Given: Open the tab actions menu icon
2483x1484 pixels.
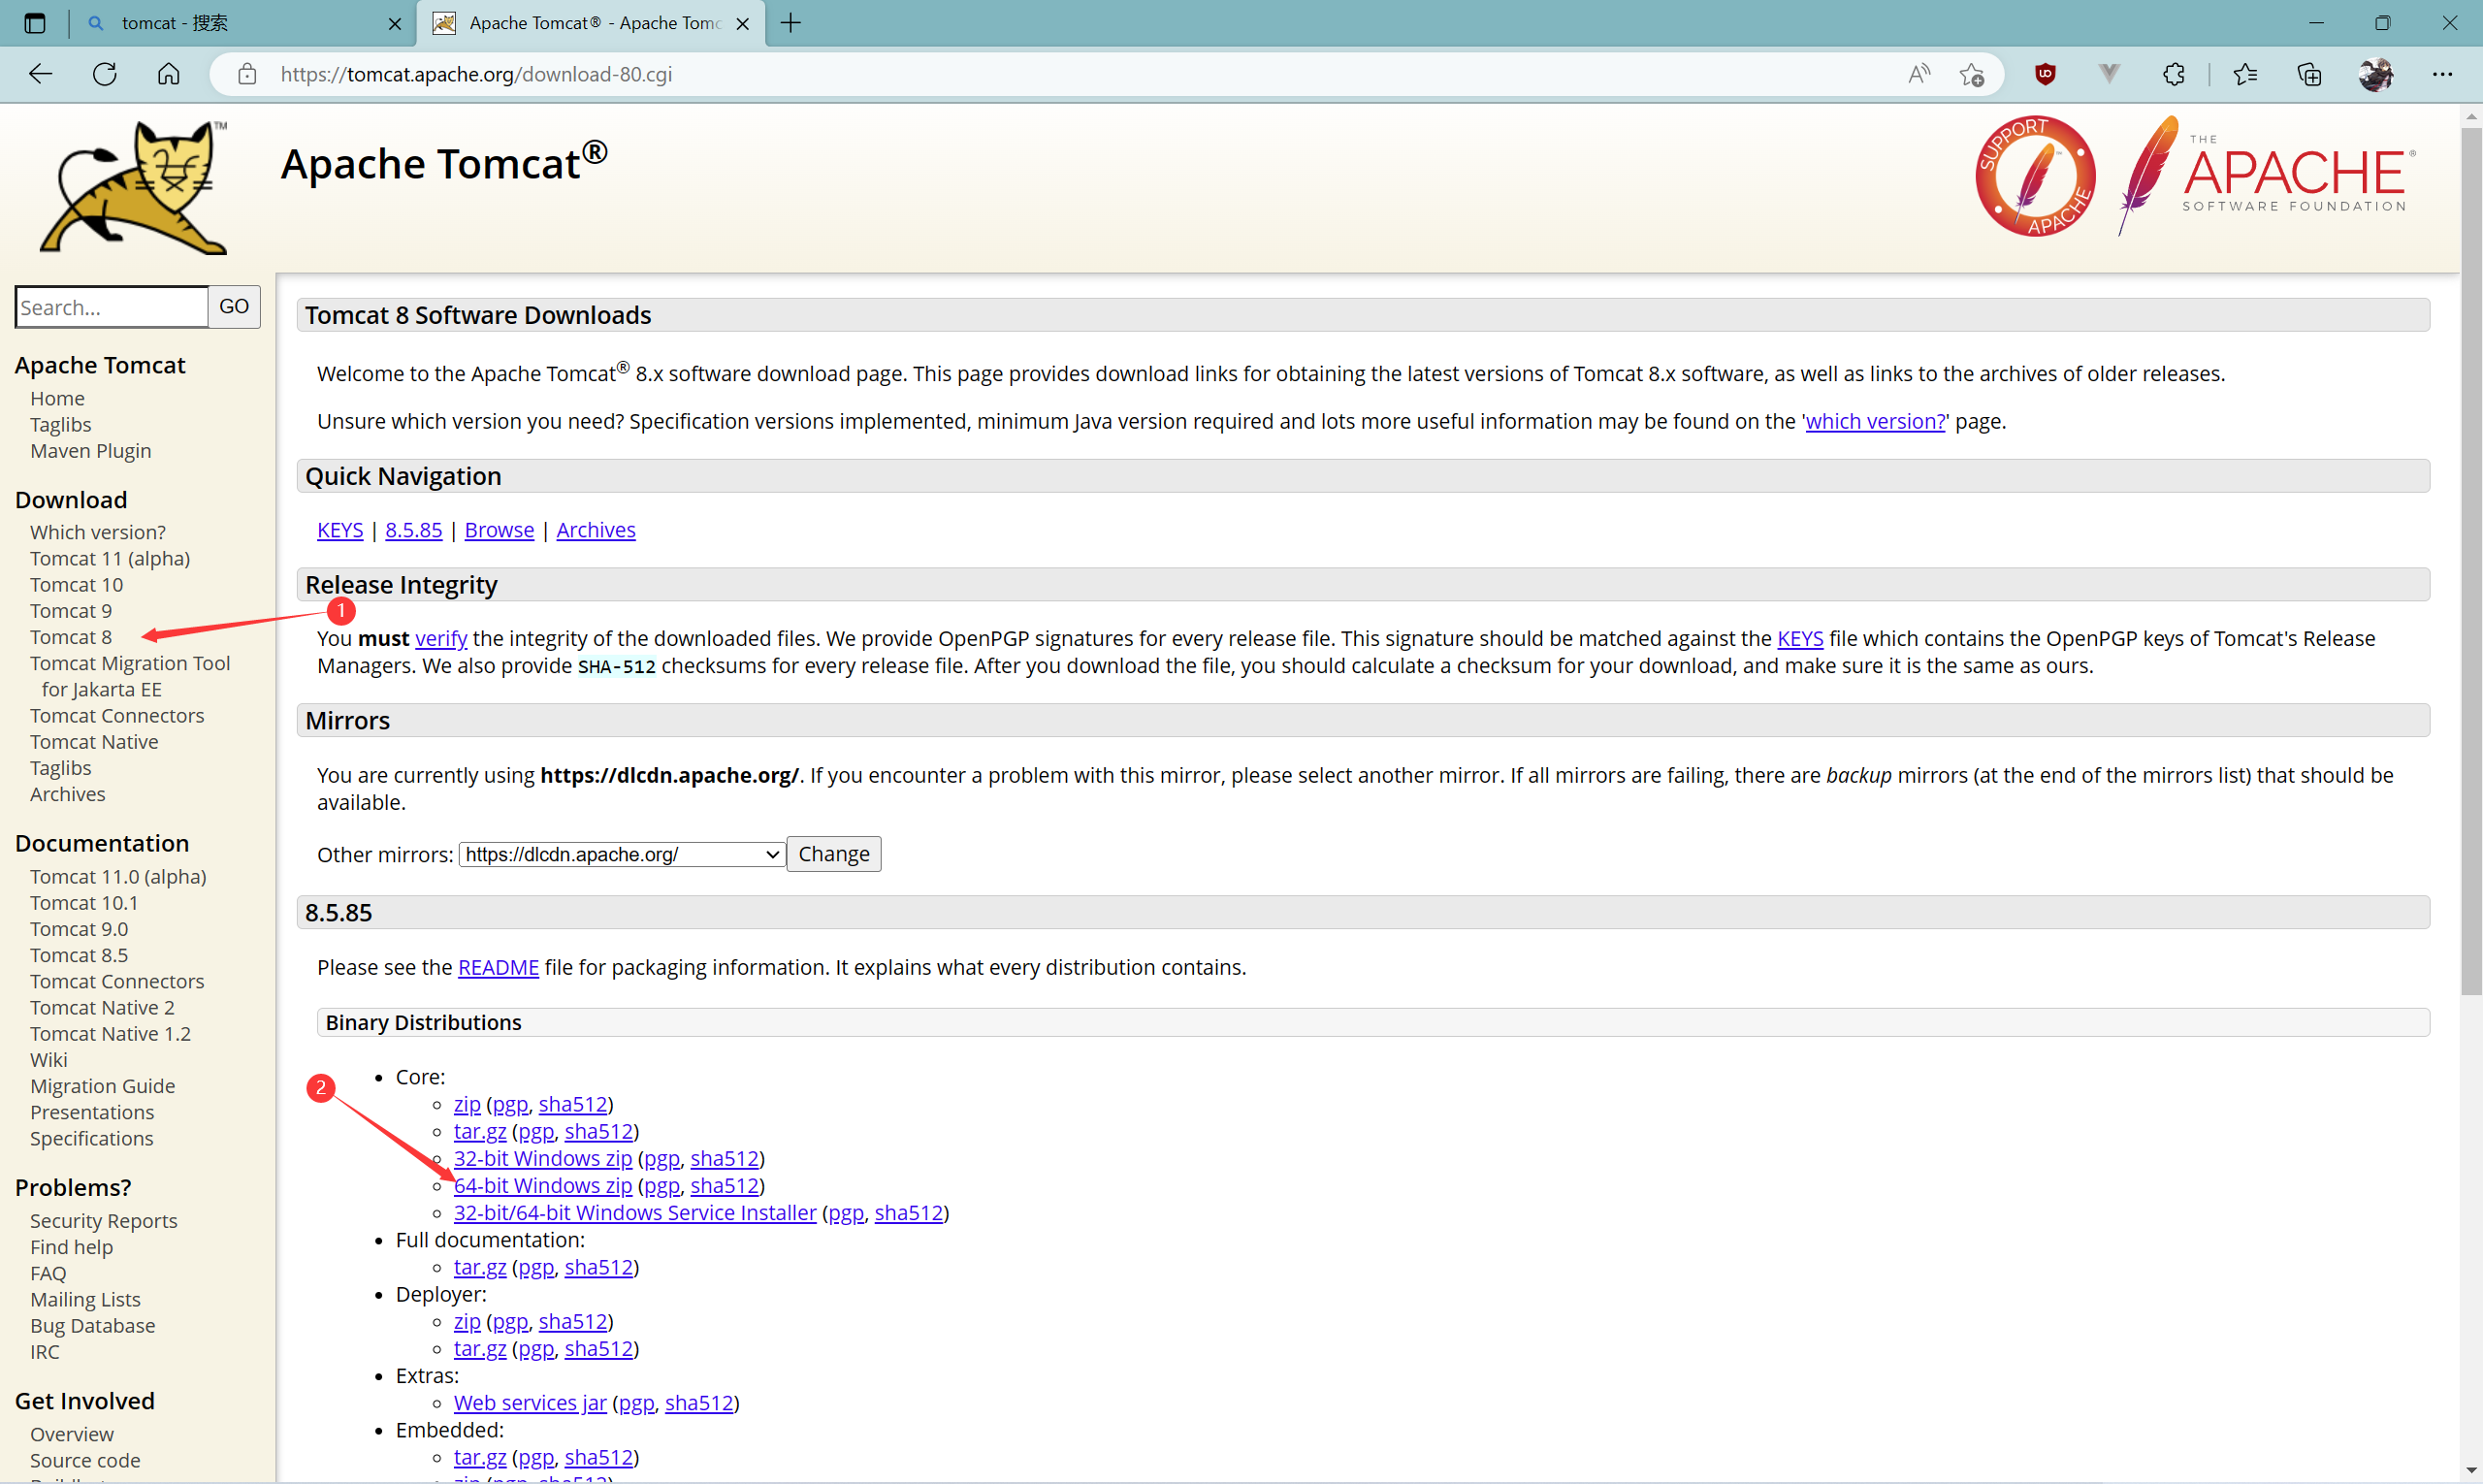Looking at the screenshot, I should (x=34, y=23).
